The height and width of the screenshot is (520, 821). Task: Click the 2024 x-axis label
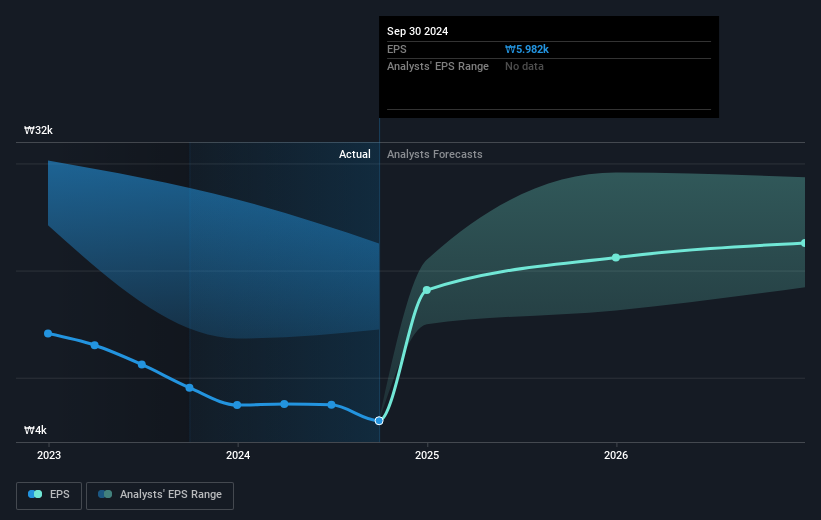click(x=238, y=455)
